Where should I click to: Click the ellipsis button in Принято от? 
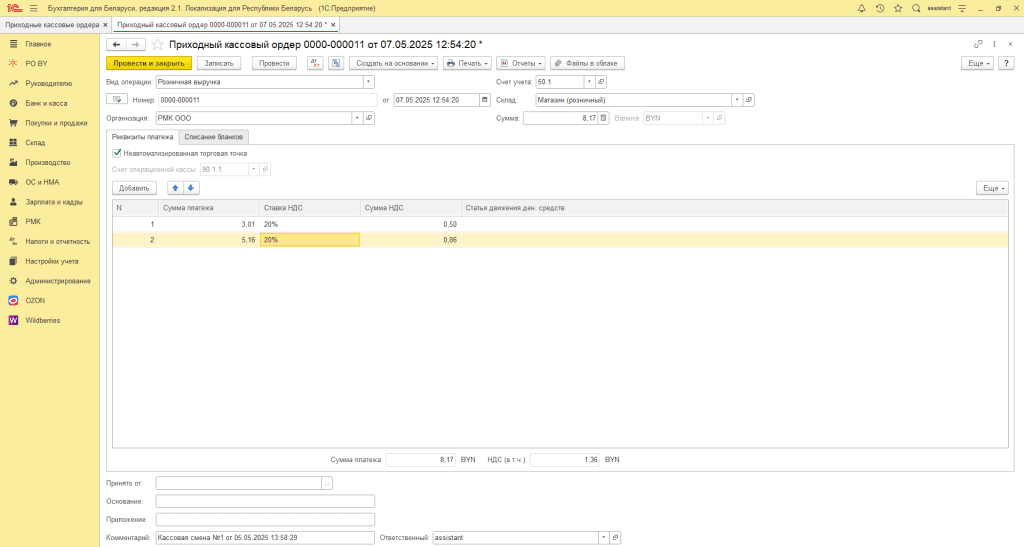327,483
